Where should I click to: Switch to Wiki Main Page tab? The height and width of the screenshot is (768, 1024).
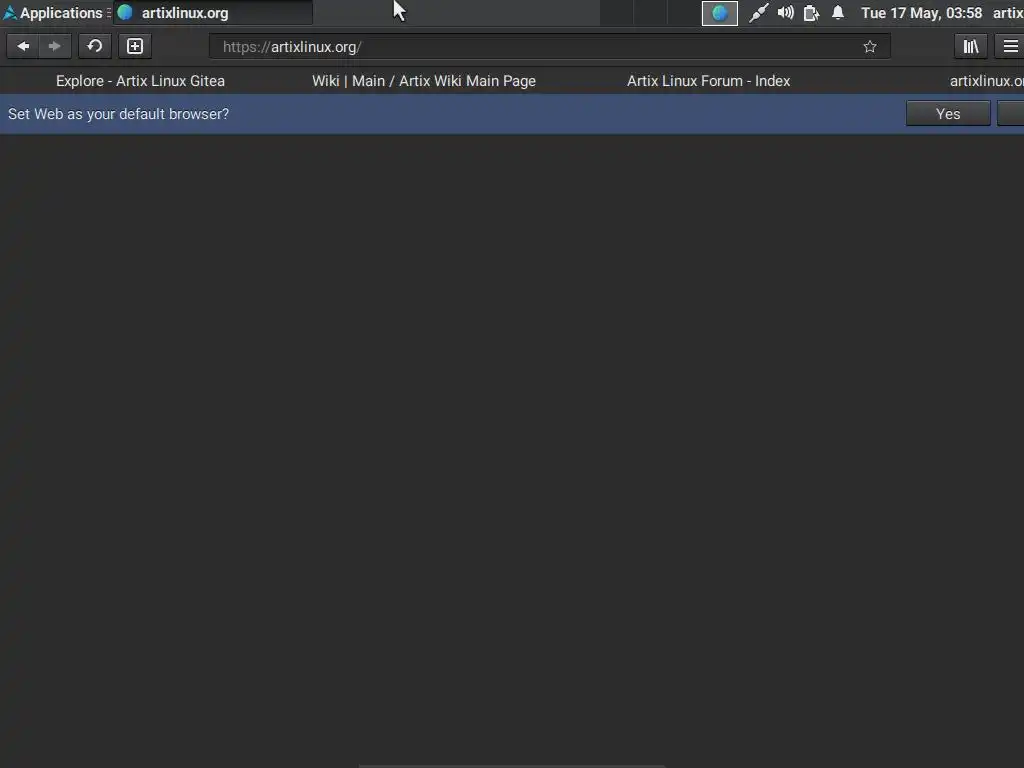(424, 81)
